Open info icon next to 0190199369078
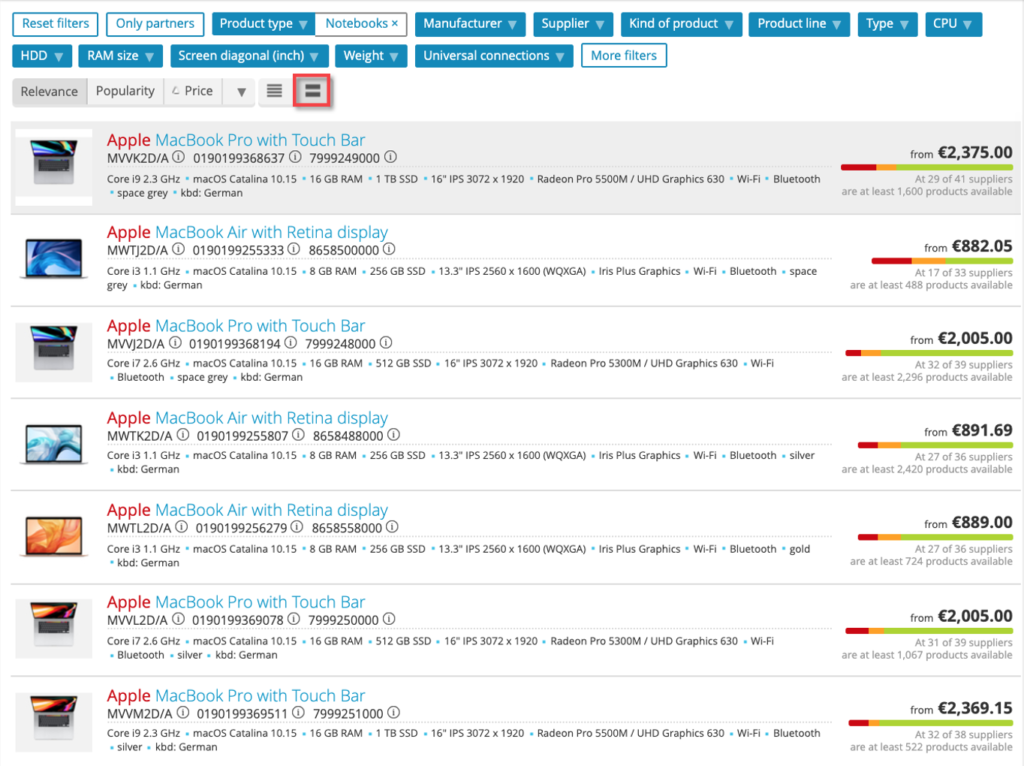 coord(294,619)
